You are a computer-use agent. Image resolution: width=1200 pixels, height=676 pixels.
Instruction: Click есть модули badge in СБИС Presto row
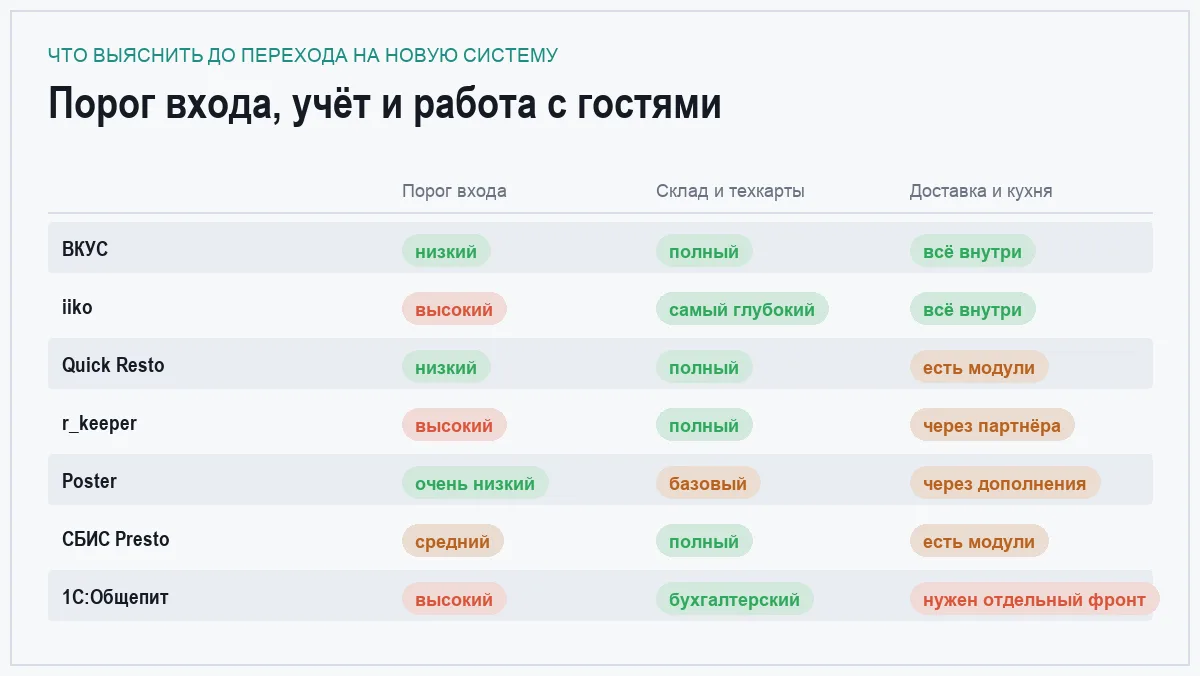979,541
